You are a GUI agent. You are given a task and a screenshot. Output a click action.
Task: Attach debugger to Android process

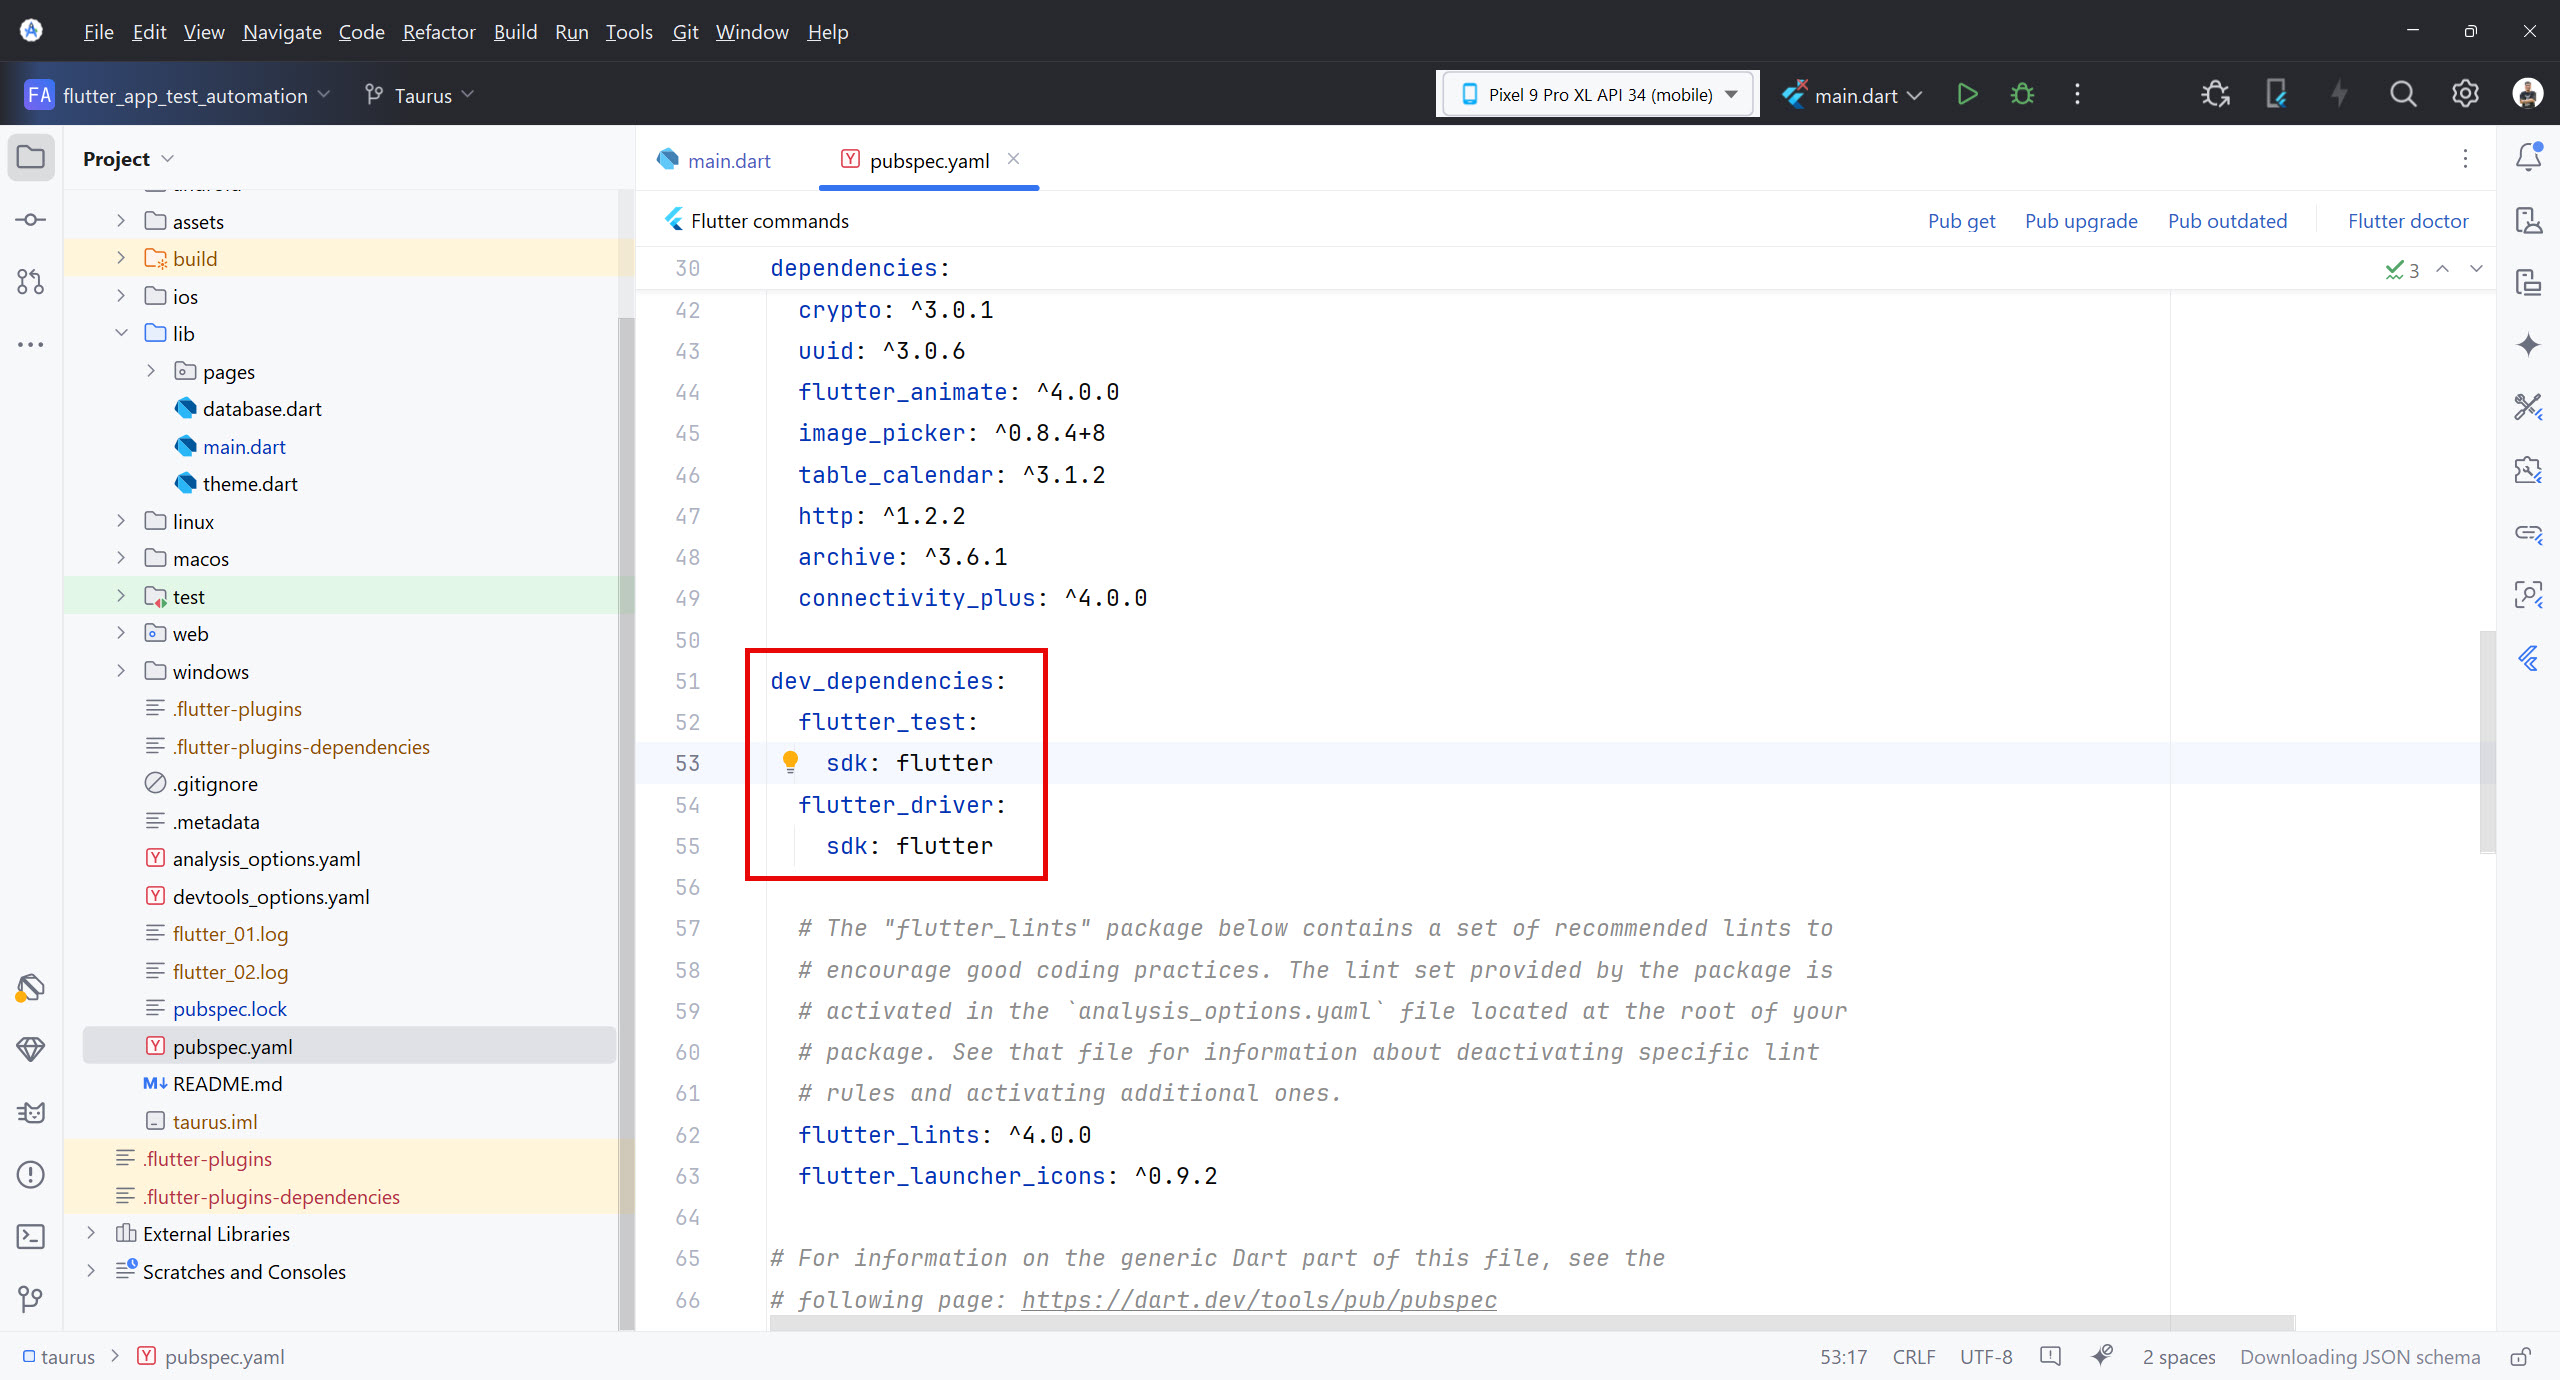point(2215,94)
